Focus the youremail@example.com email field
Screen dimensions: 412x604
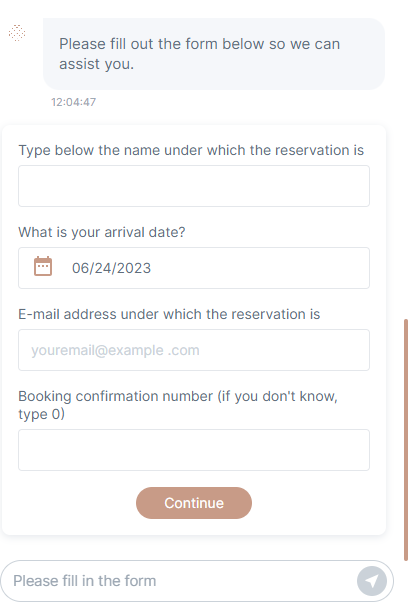point(194,350)
